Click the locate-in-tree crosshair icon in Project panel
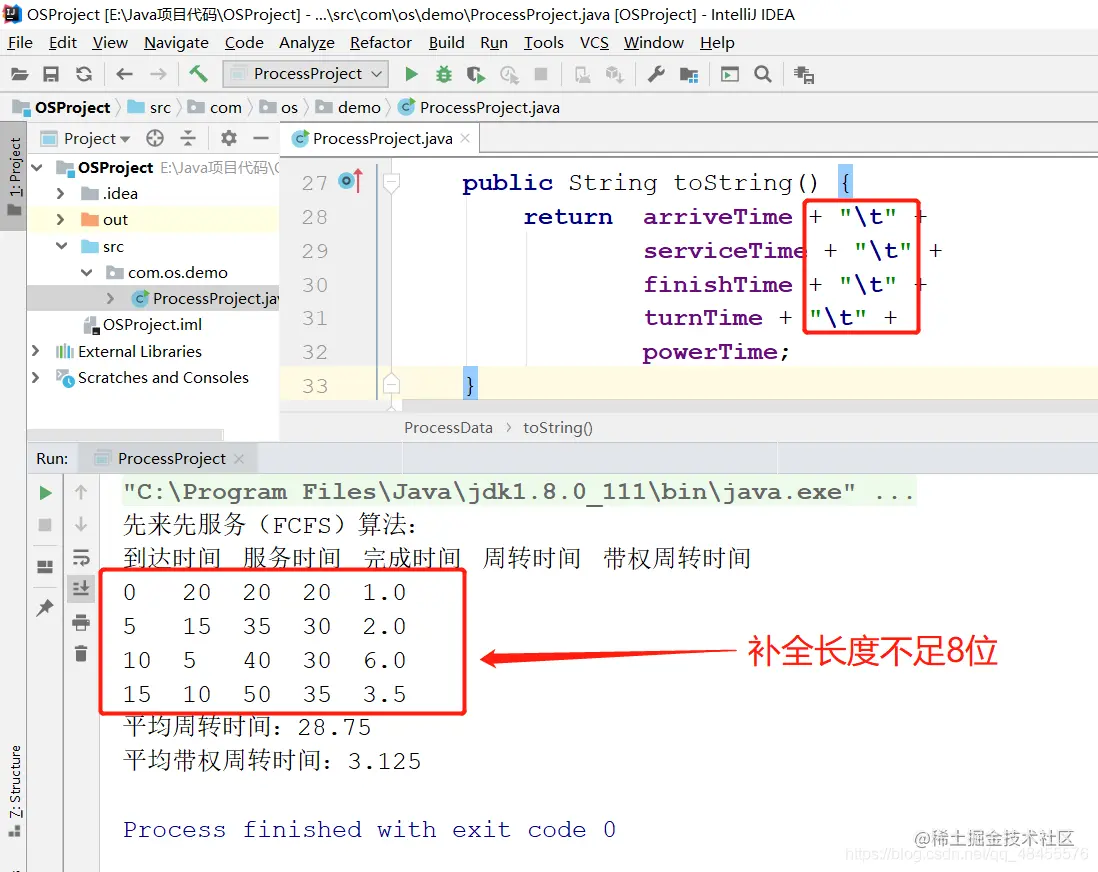Screen dimensions: 1098x872 [x=155, y=138]
